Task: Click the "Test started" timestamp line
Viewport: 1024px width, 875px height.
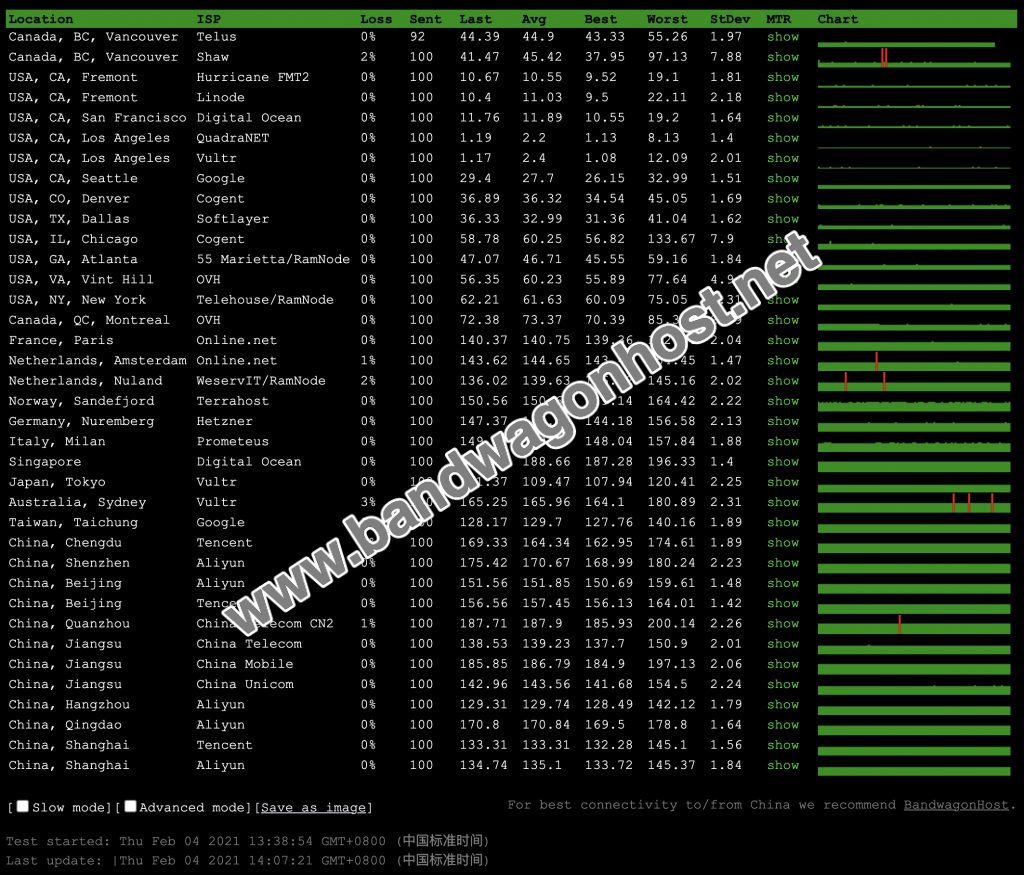Action: pyautogui.click(x=248, y=841)
